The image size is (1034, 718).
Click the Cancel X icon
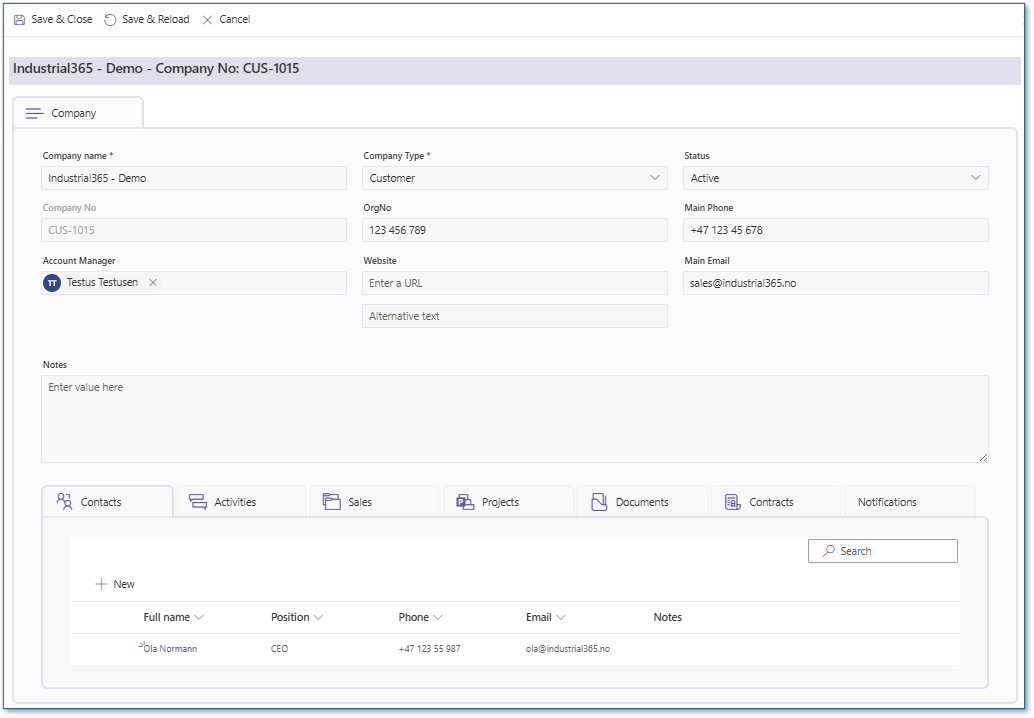[207, 20]
